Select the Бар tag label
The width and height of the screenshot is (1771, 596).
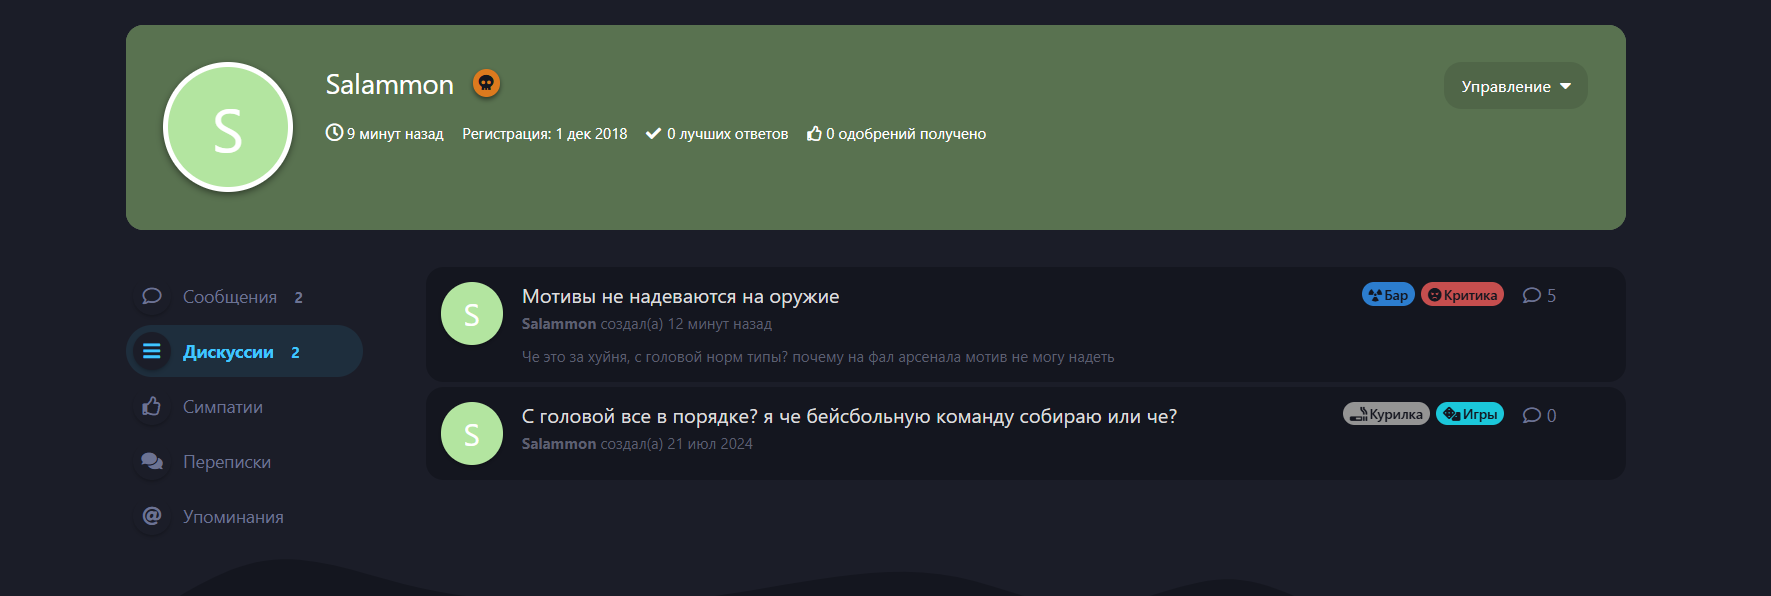1388,294
